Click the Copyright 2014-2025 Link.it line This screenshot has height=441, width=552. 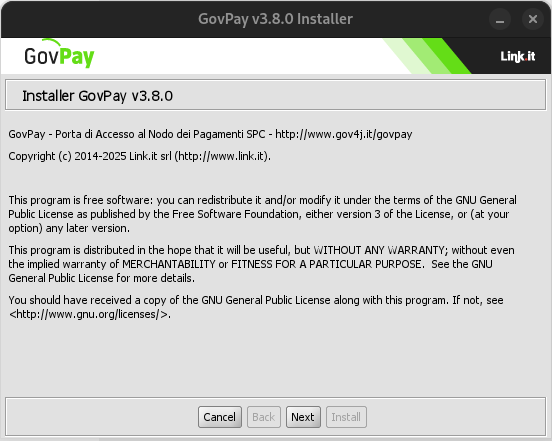(x=139, y=156)
